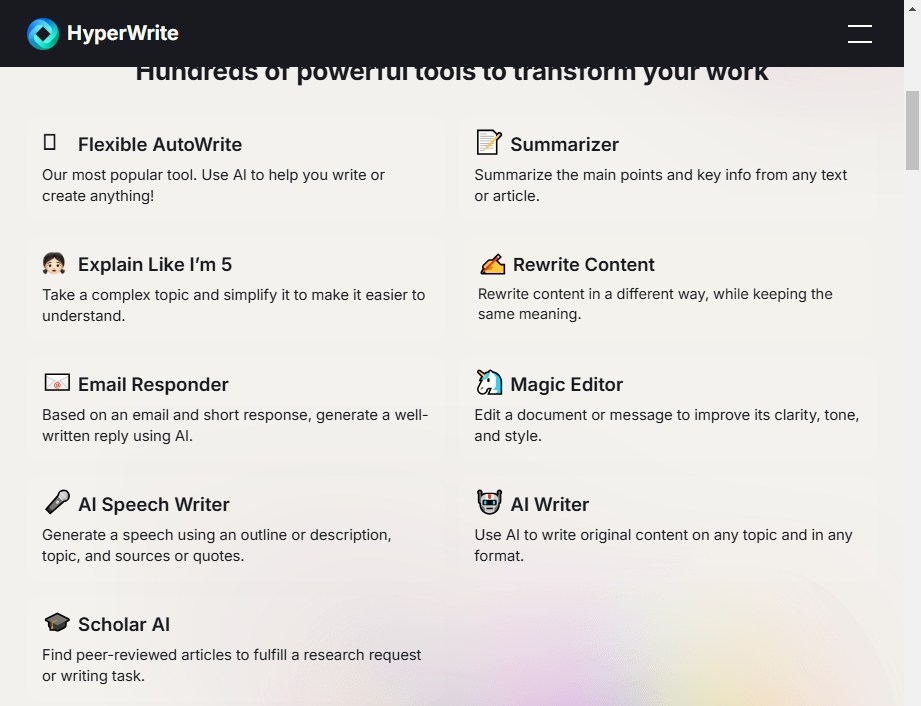The image size is (921, 706).
Task: Click "Rewrite content in a different way" text
Action: 655,304
